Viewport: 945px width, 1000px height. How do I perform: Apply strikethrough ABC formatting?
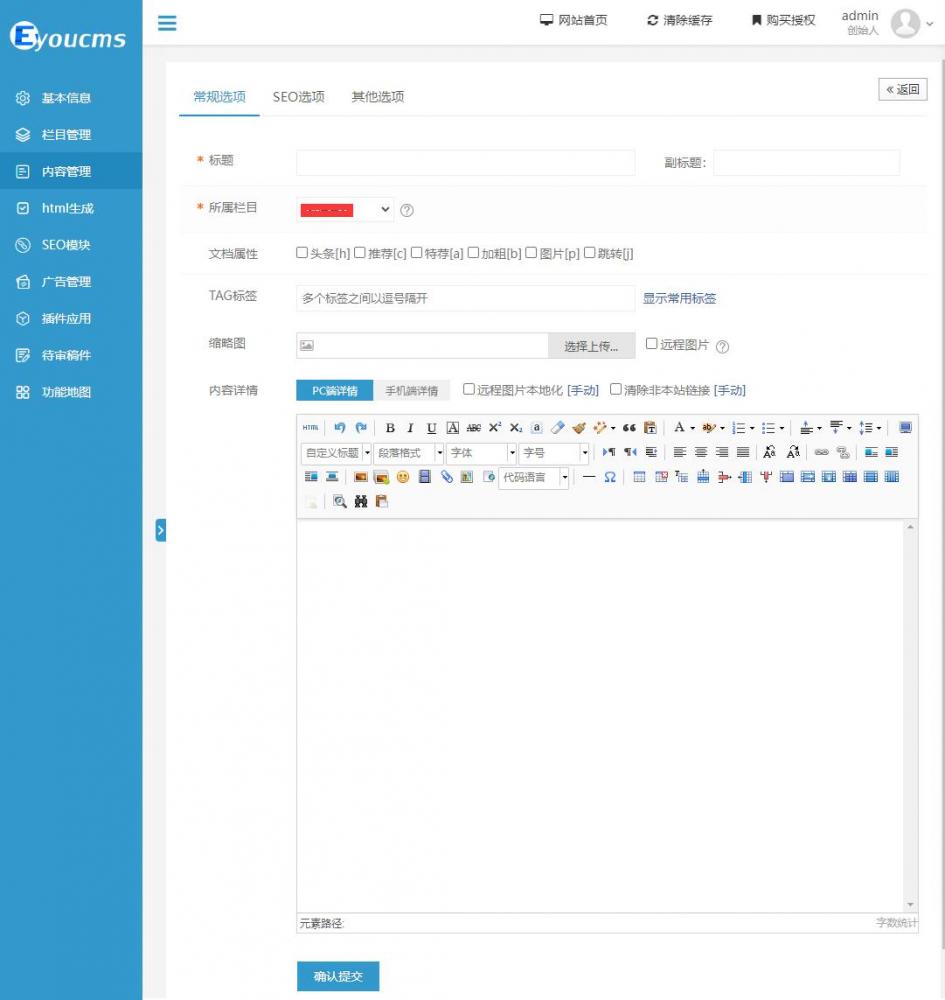click(474, 428)
